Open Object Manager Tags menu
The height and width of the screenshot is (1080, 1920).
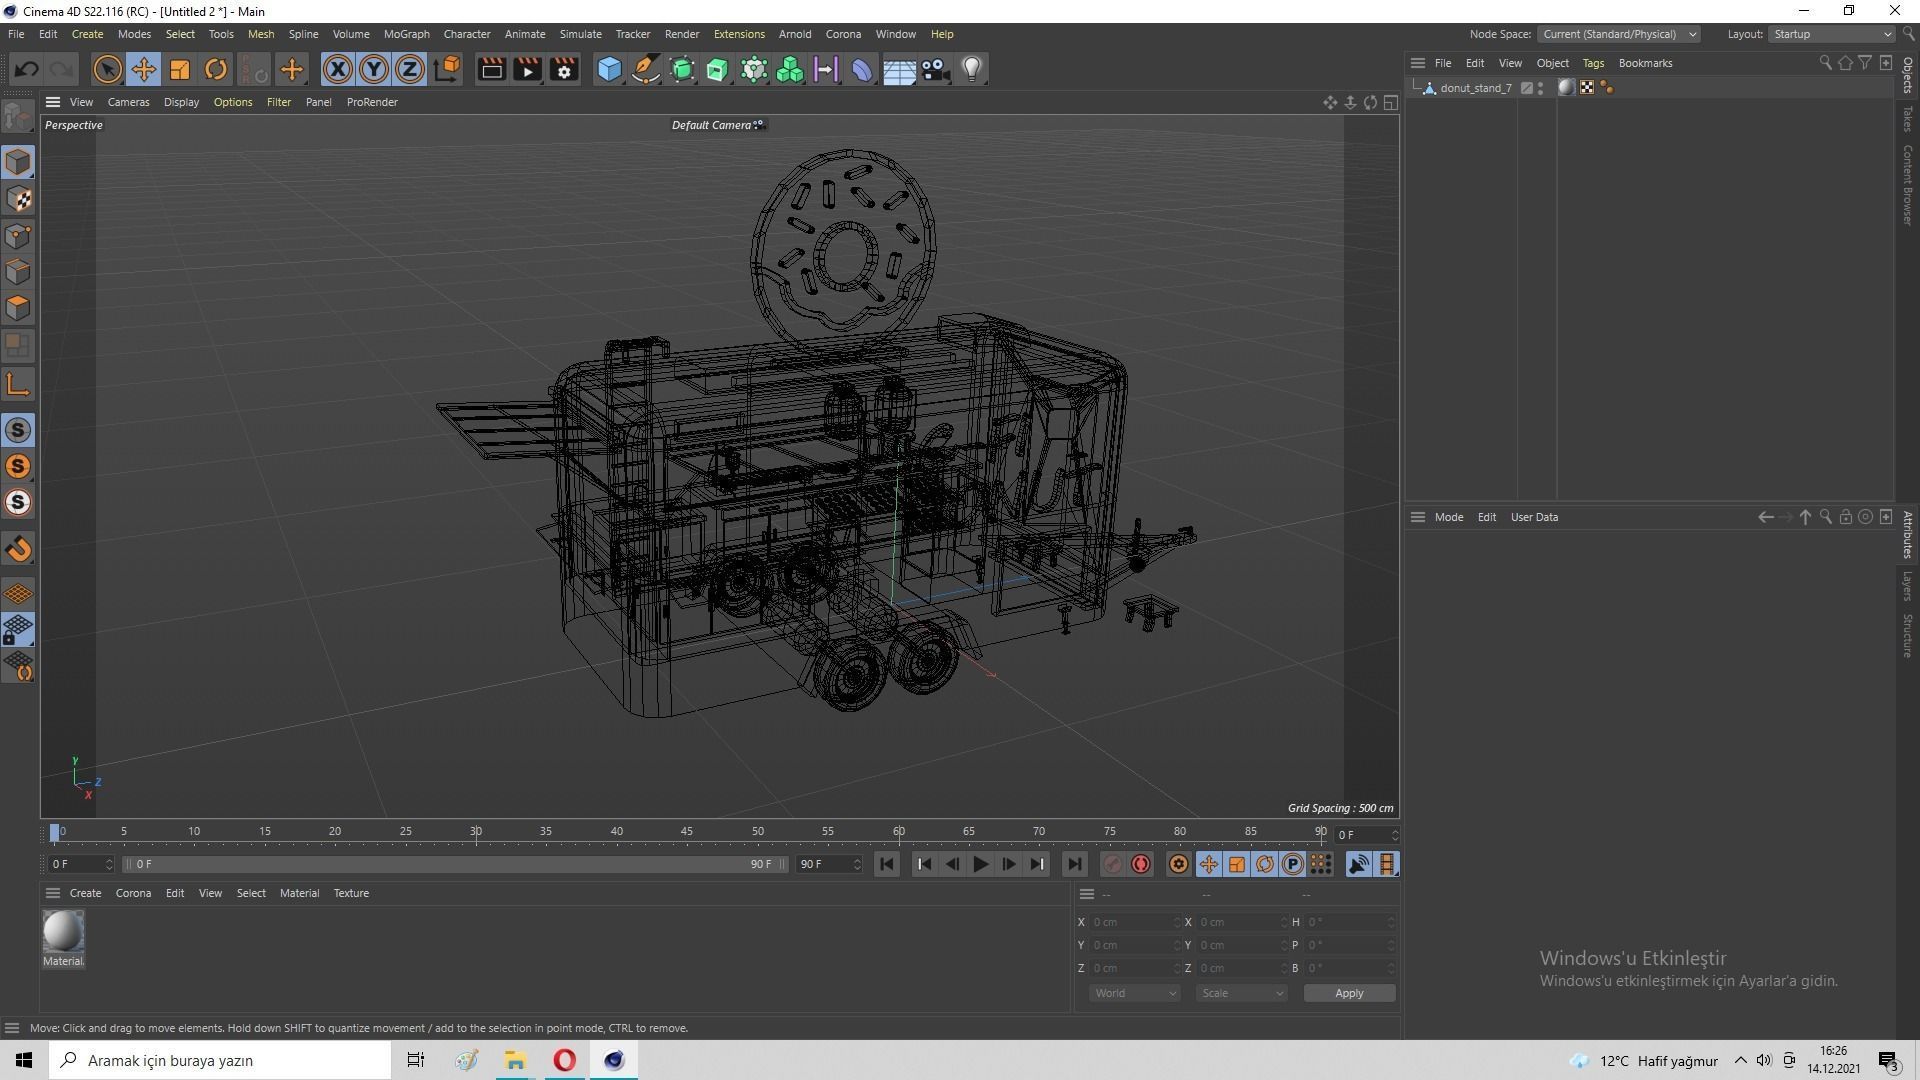[1593, 63]
